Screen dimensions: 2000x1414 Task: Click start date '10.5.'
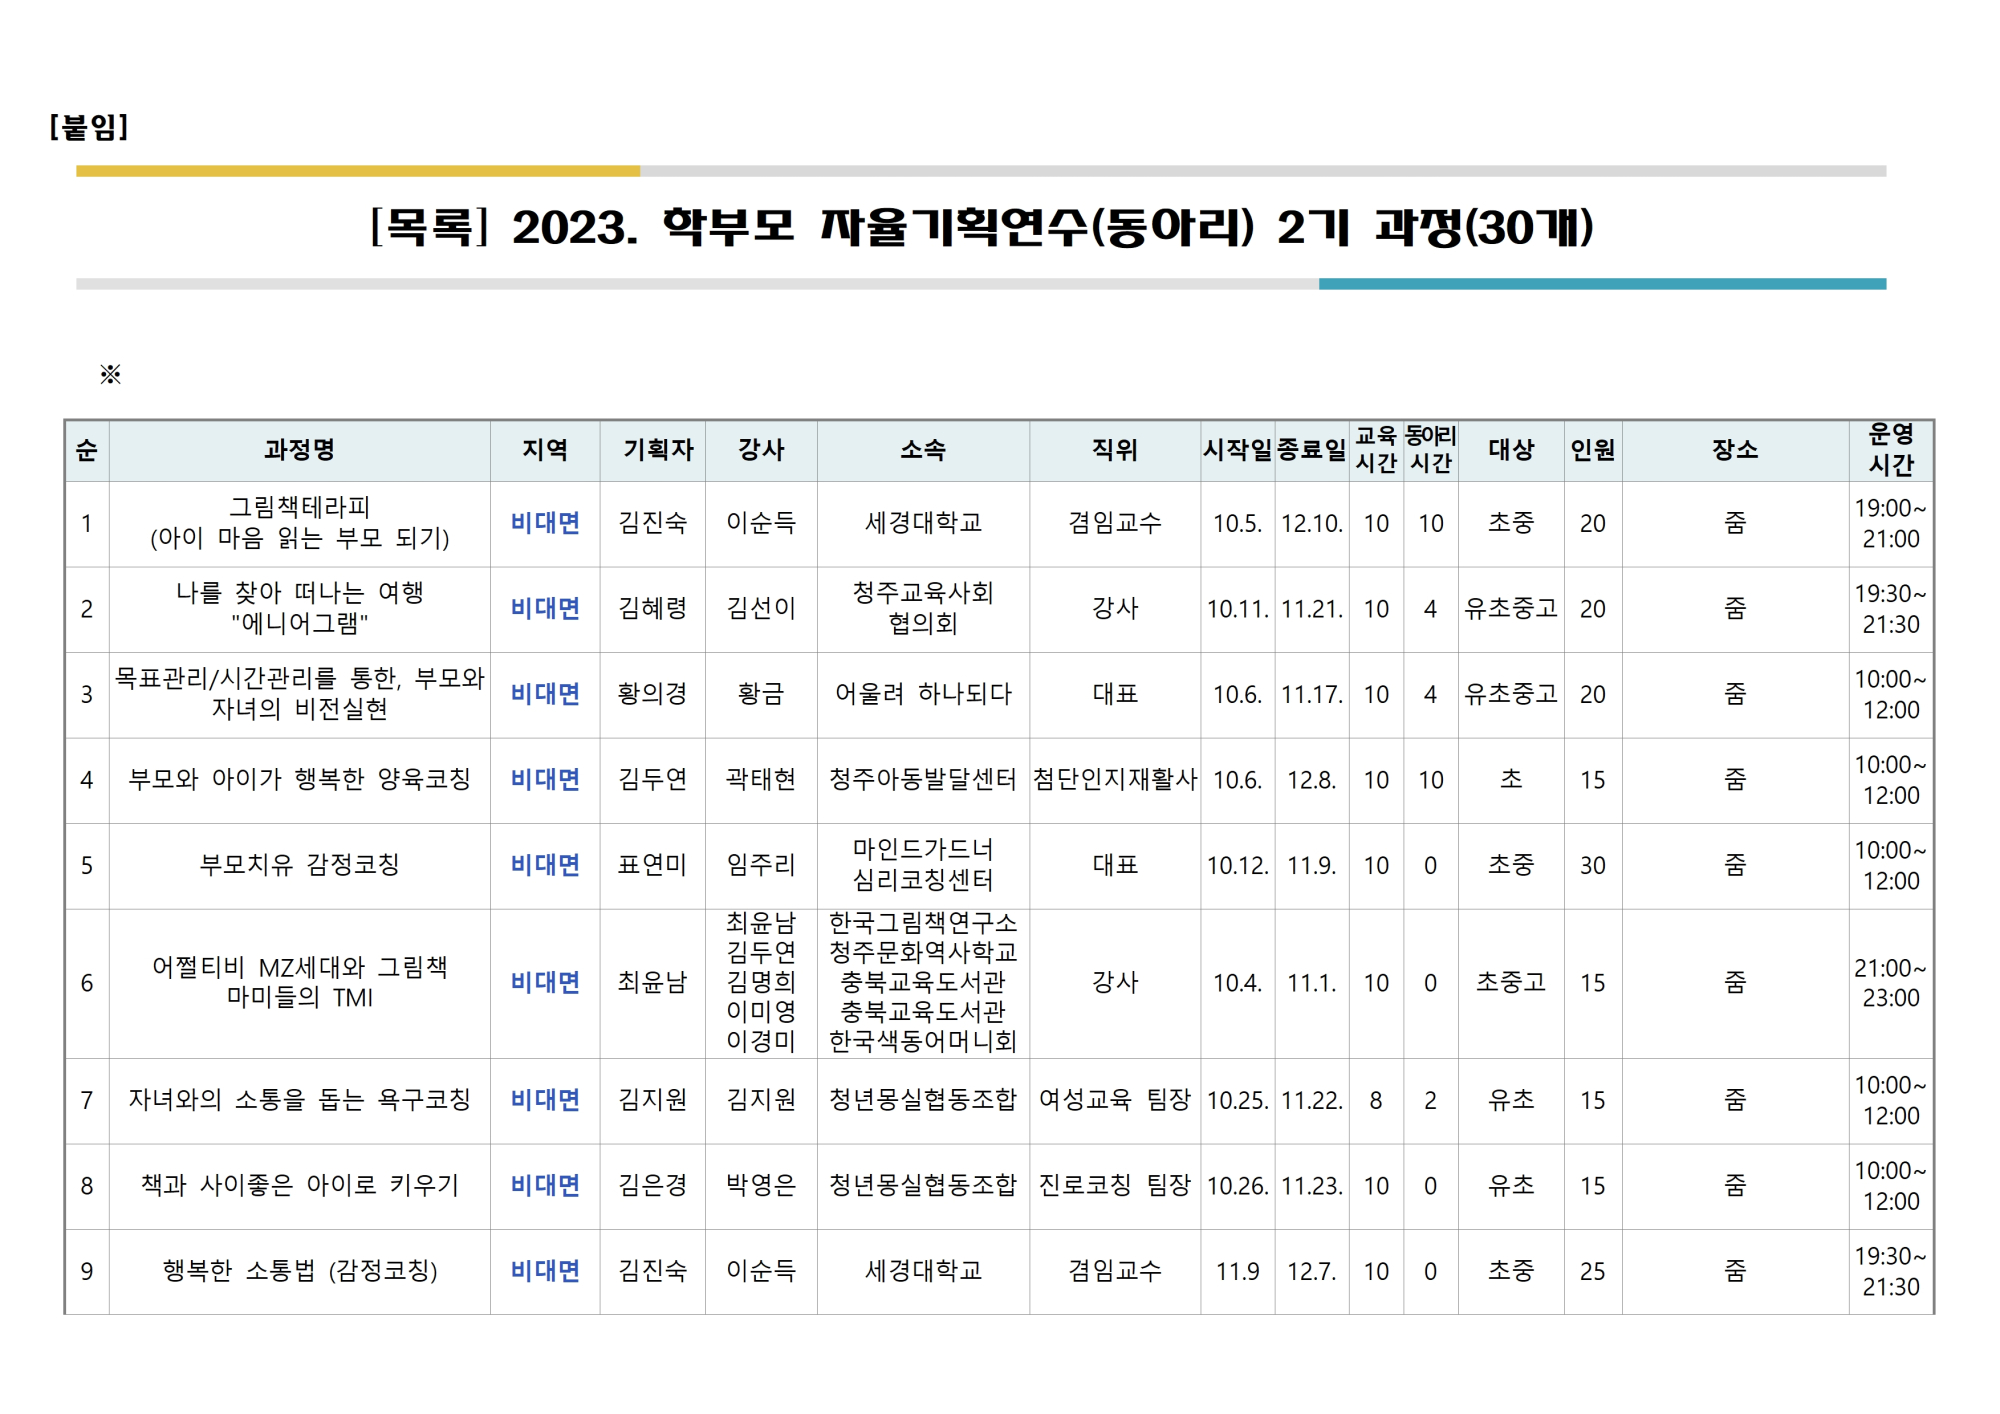point(1238,523)
